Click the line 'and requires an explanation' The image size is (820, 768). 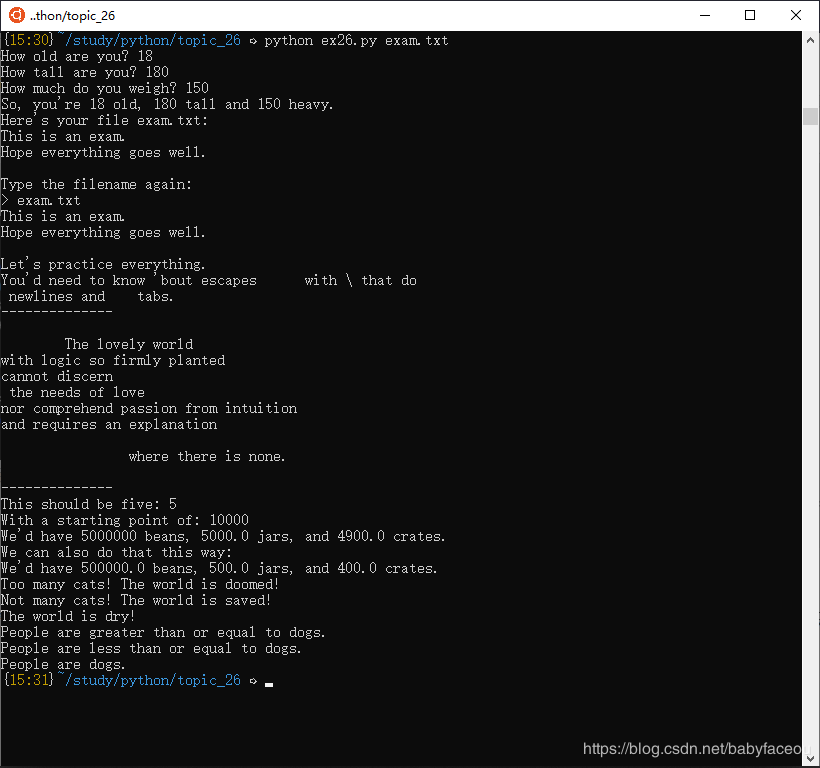(x=109, y=425)
